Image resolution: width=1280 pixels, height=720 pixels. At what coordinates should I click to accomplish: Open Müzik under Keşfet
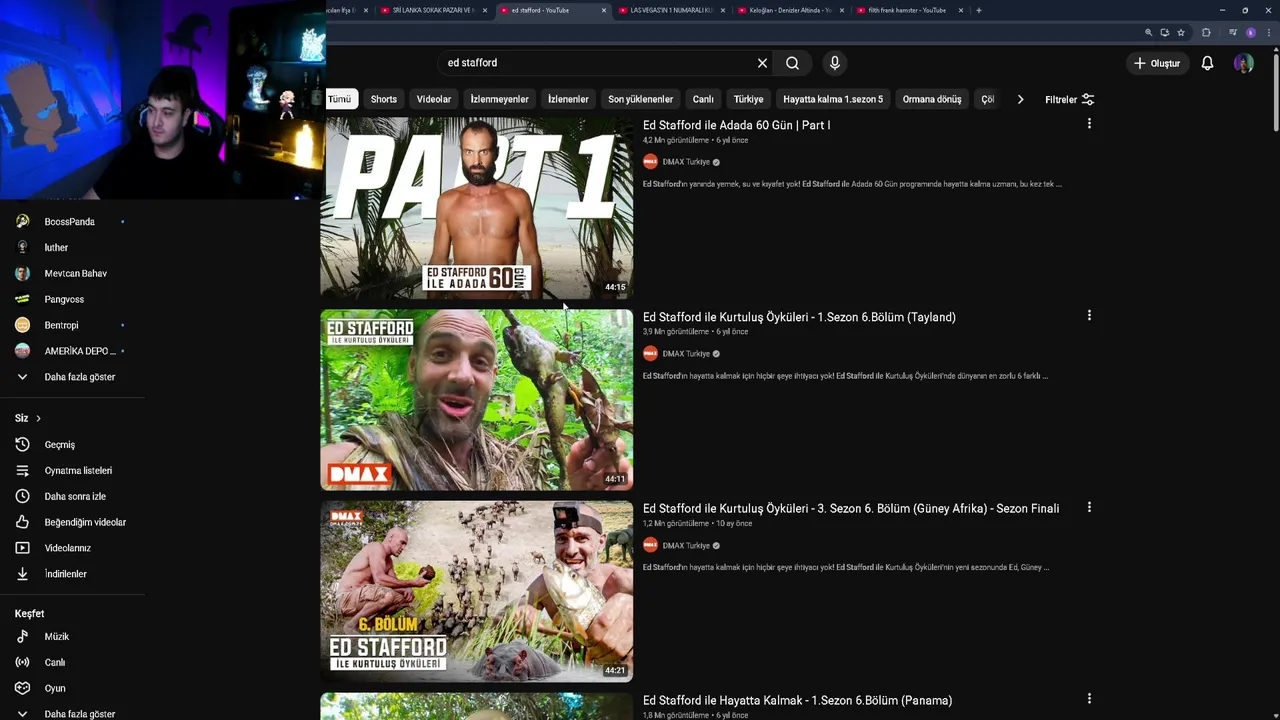click(56, 636)
